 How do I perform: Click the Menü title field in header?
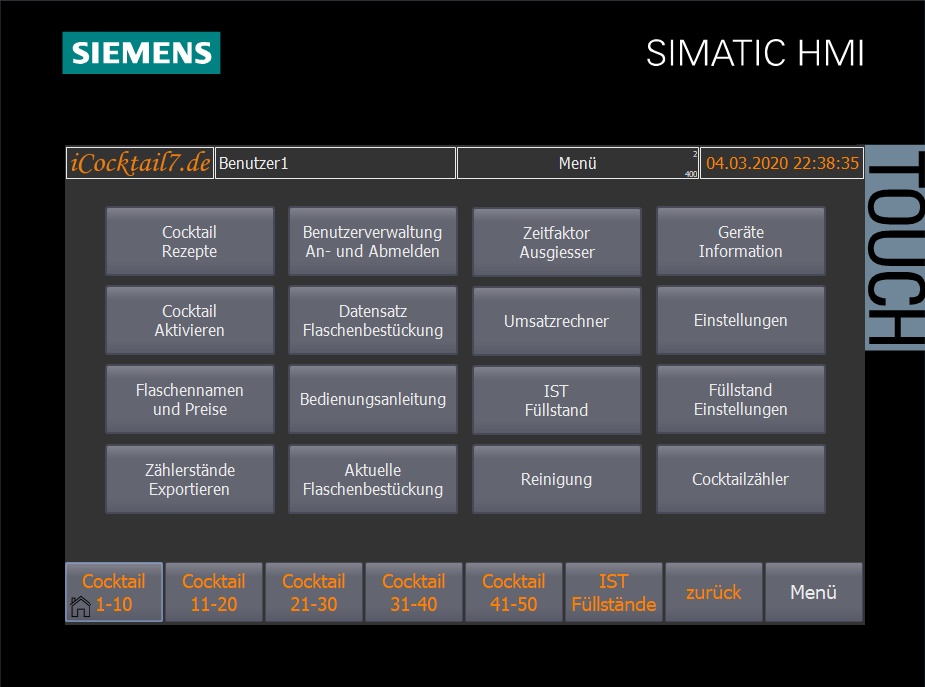[x=578, y=163]
